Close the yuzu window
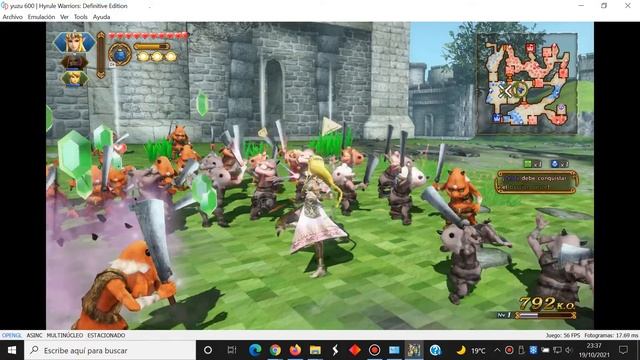The image size is (640, 360). click(628, 6)
